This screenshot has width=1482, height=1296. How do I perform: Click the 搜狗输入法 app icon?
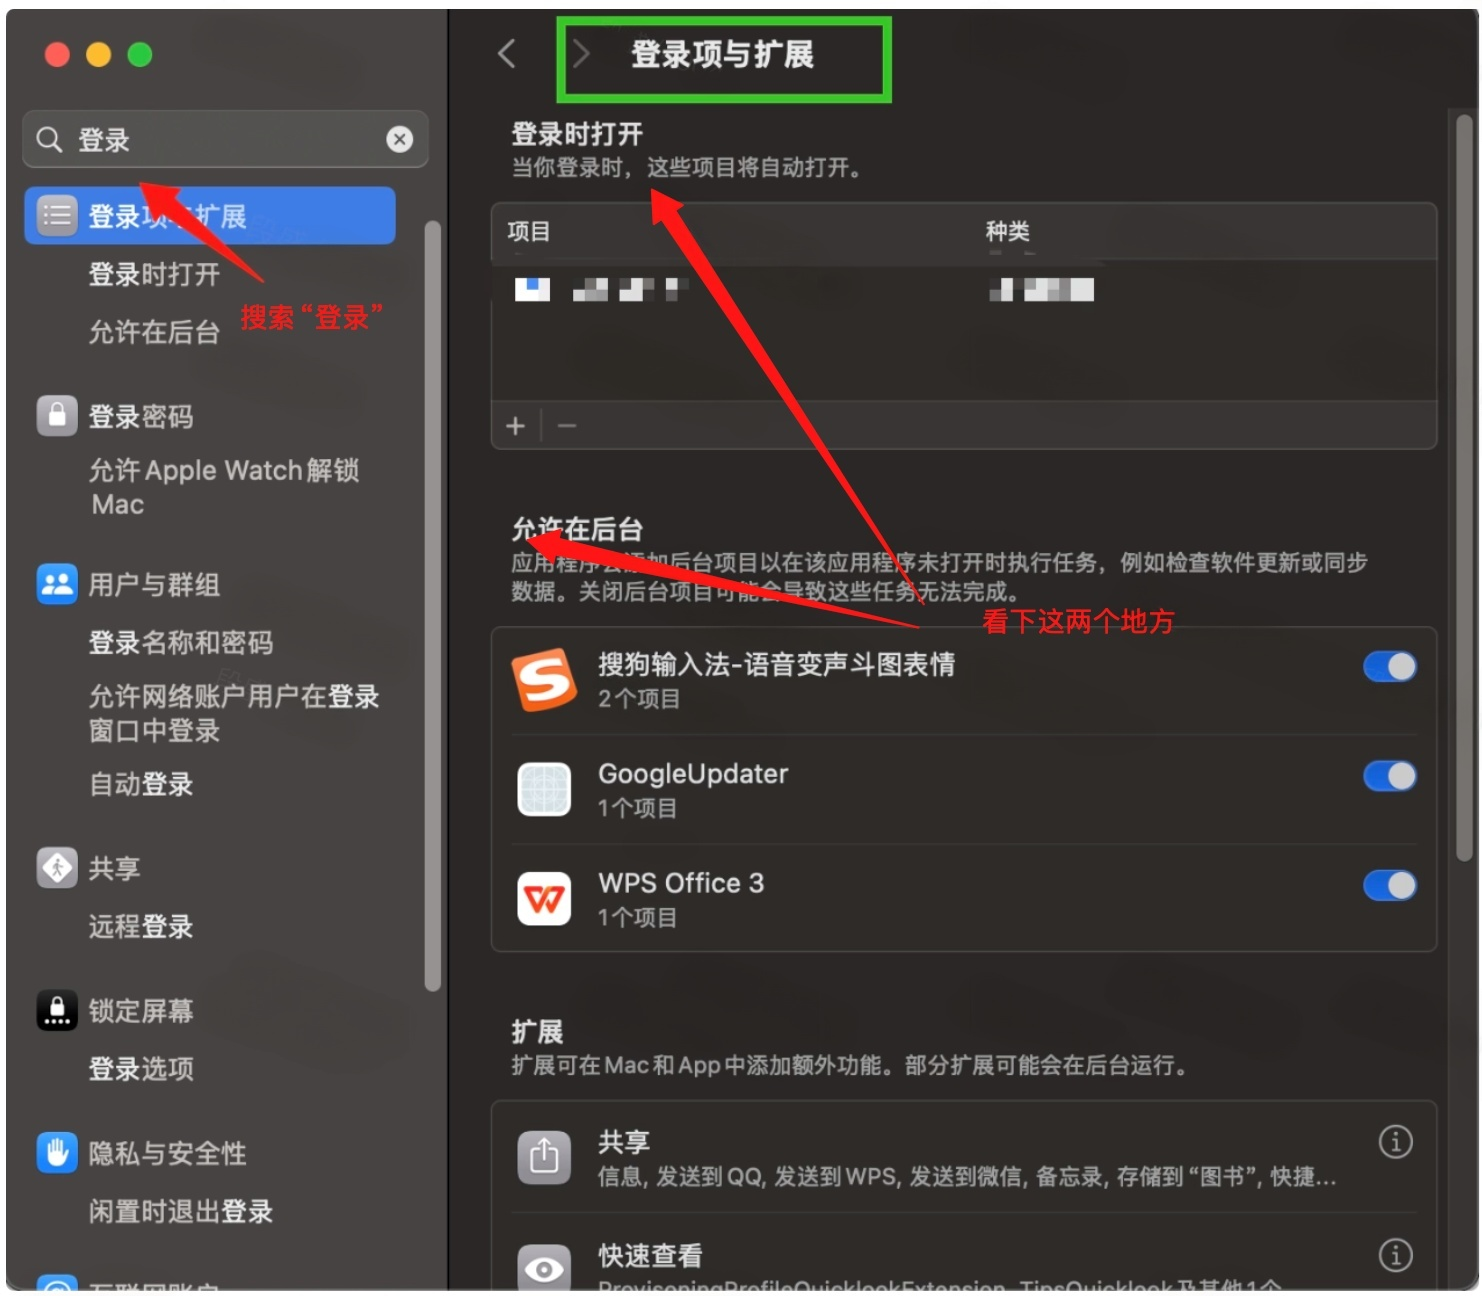[x=544, y=680]
